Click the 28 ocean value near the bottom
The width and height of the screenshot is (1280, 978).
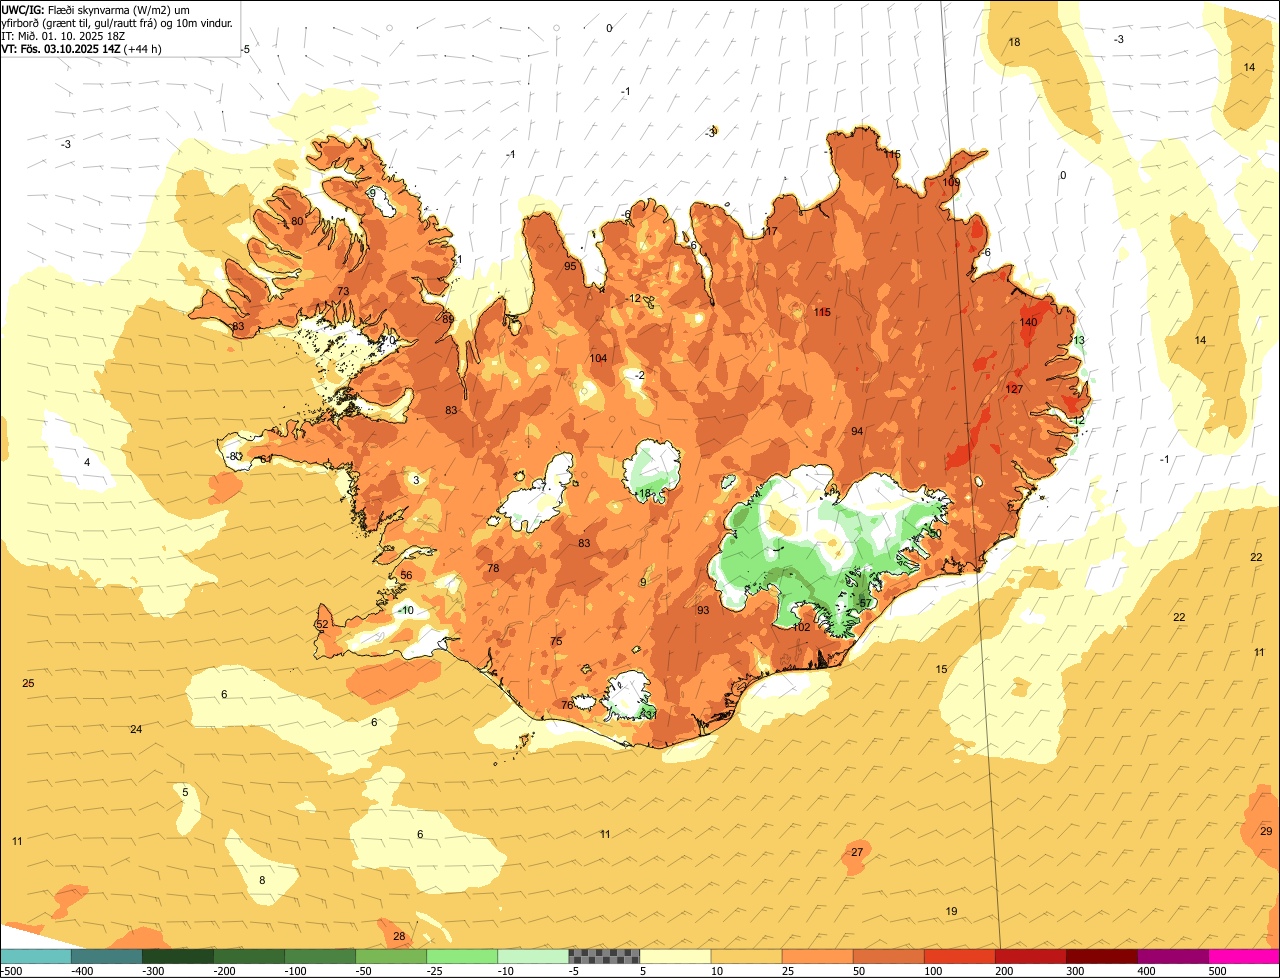[x=399, y=936]
